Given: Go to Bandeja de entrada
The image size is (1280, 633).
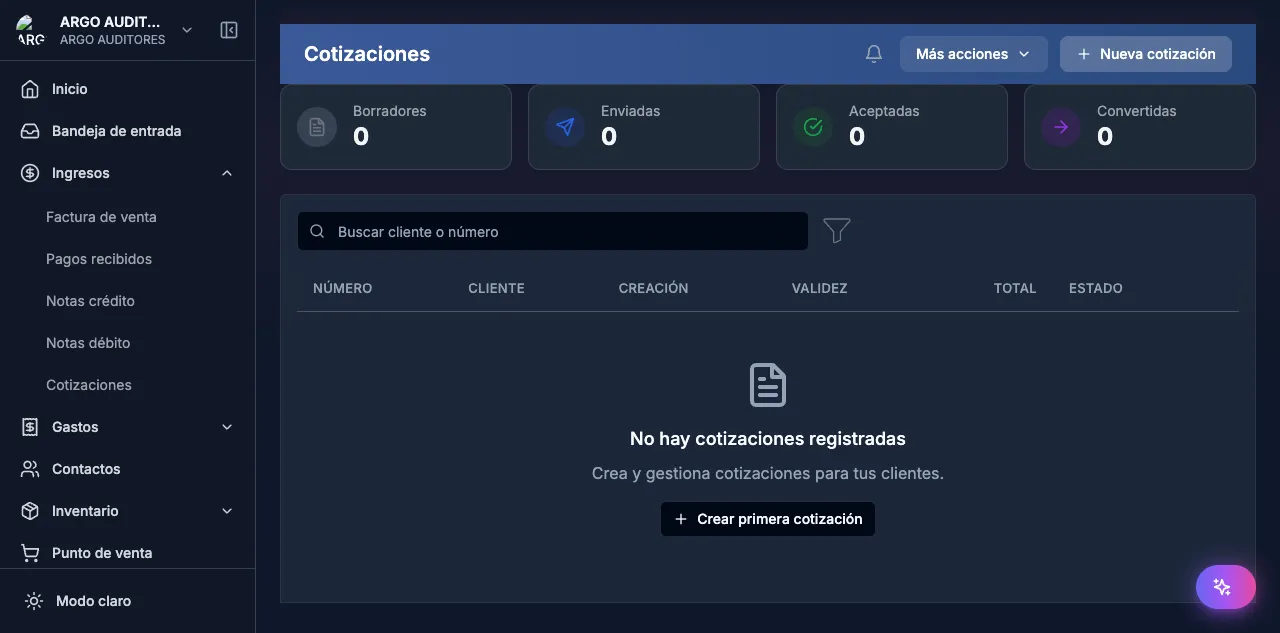Looking at the screenshot, I should click(x=115, y=130).
